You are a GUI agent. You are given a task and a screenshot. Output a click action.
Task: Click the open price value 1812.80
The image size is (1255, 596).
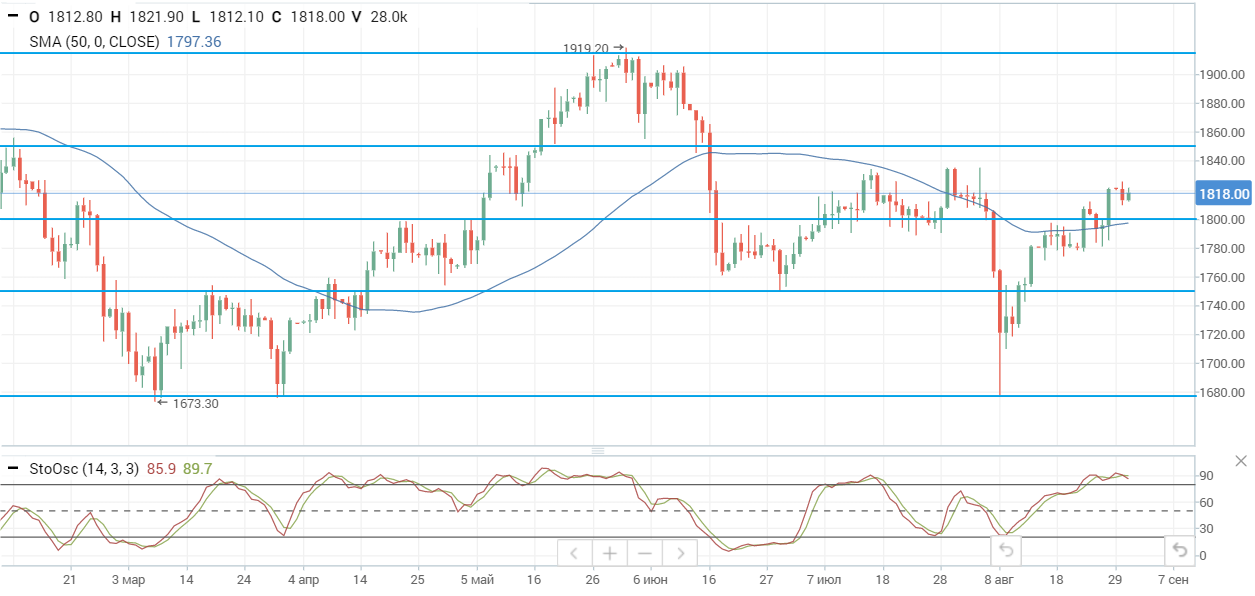tap(75, 17)
